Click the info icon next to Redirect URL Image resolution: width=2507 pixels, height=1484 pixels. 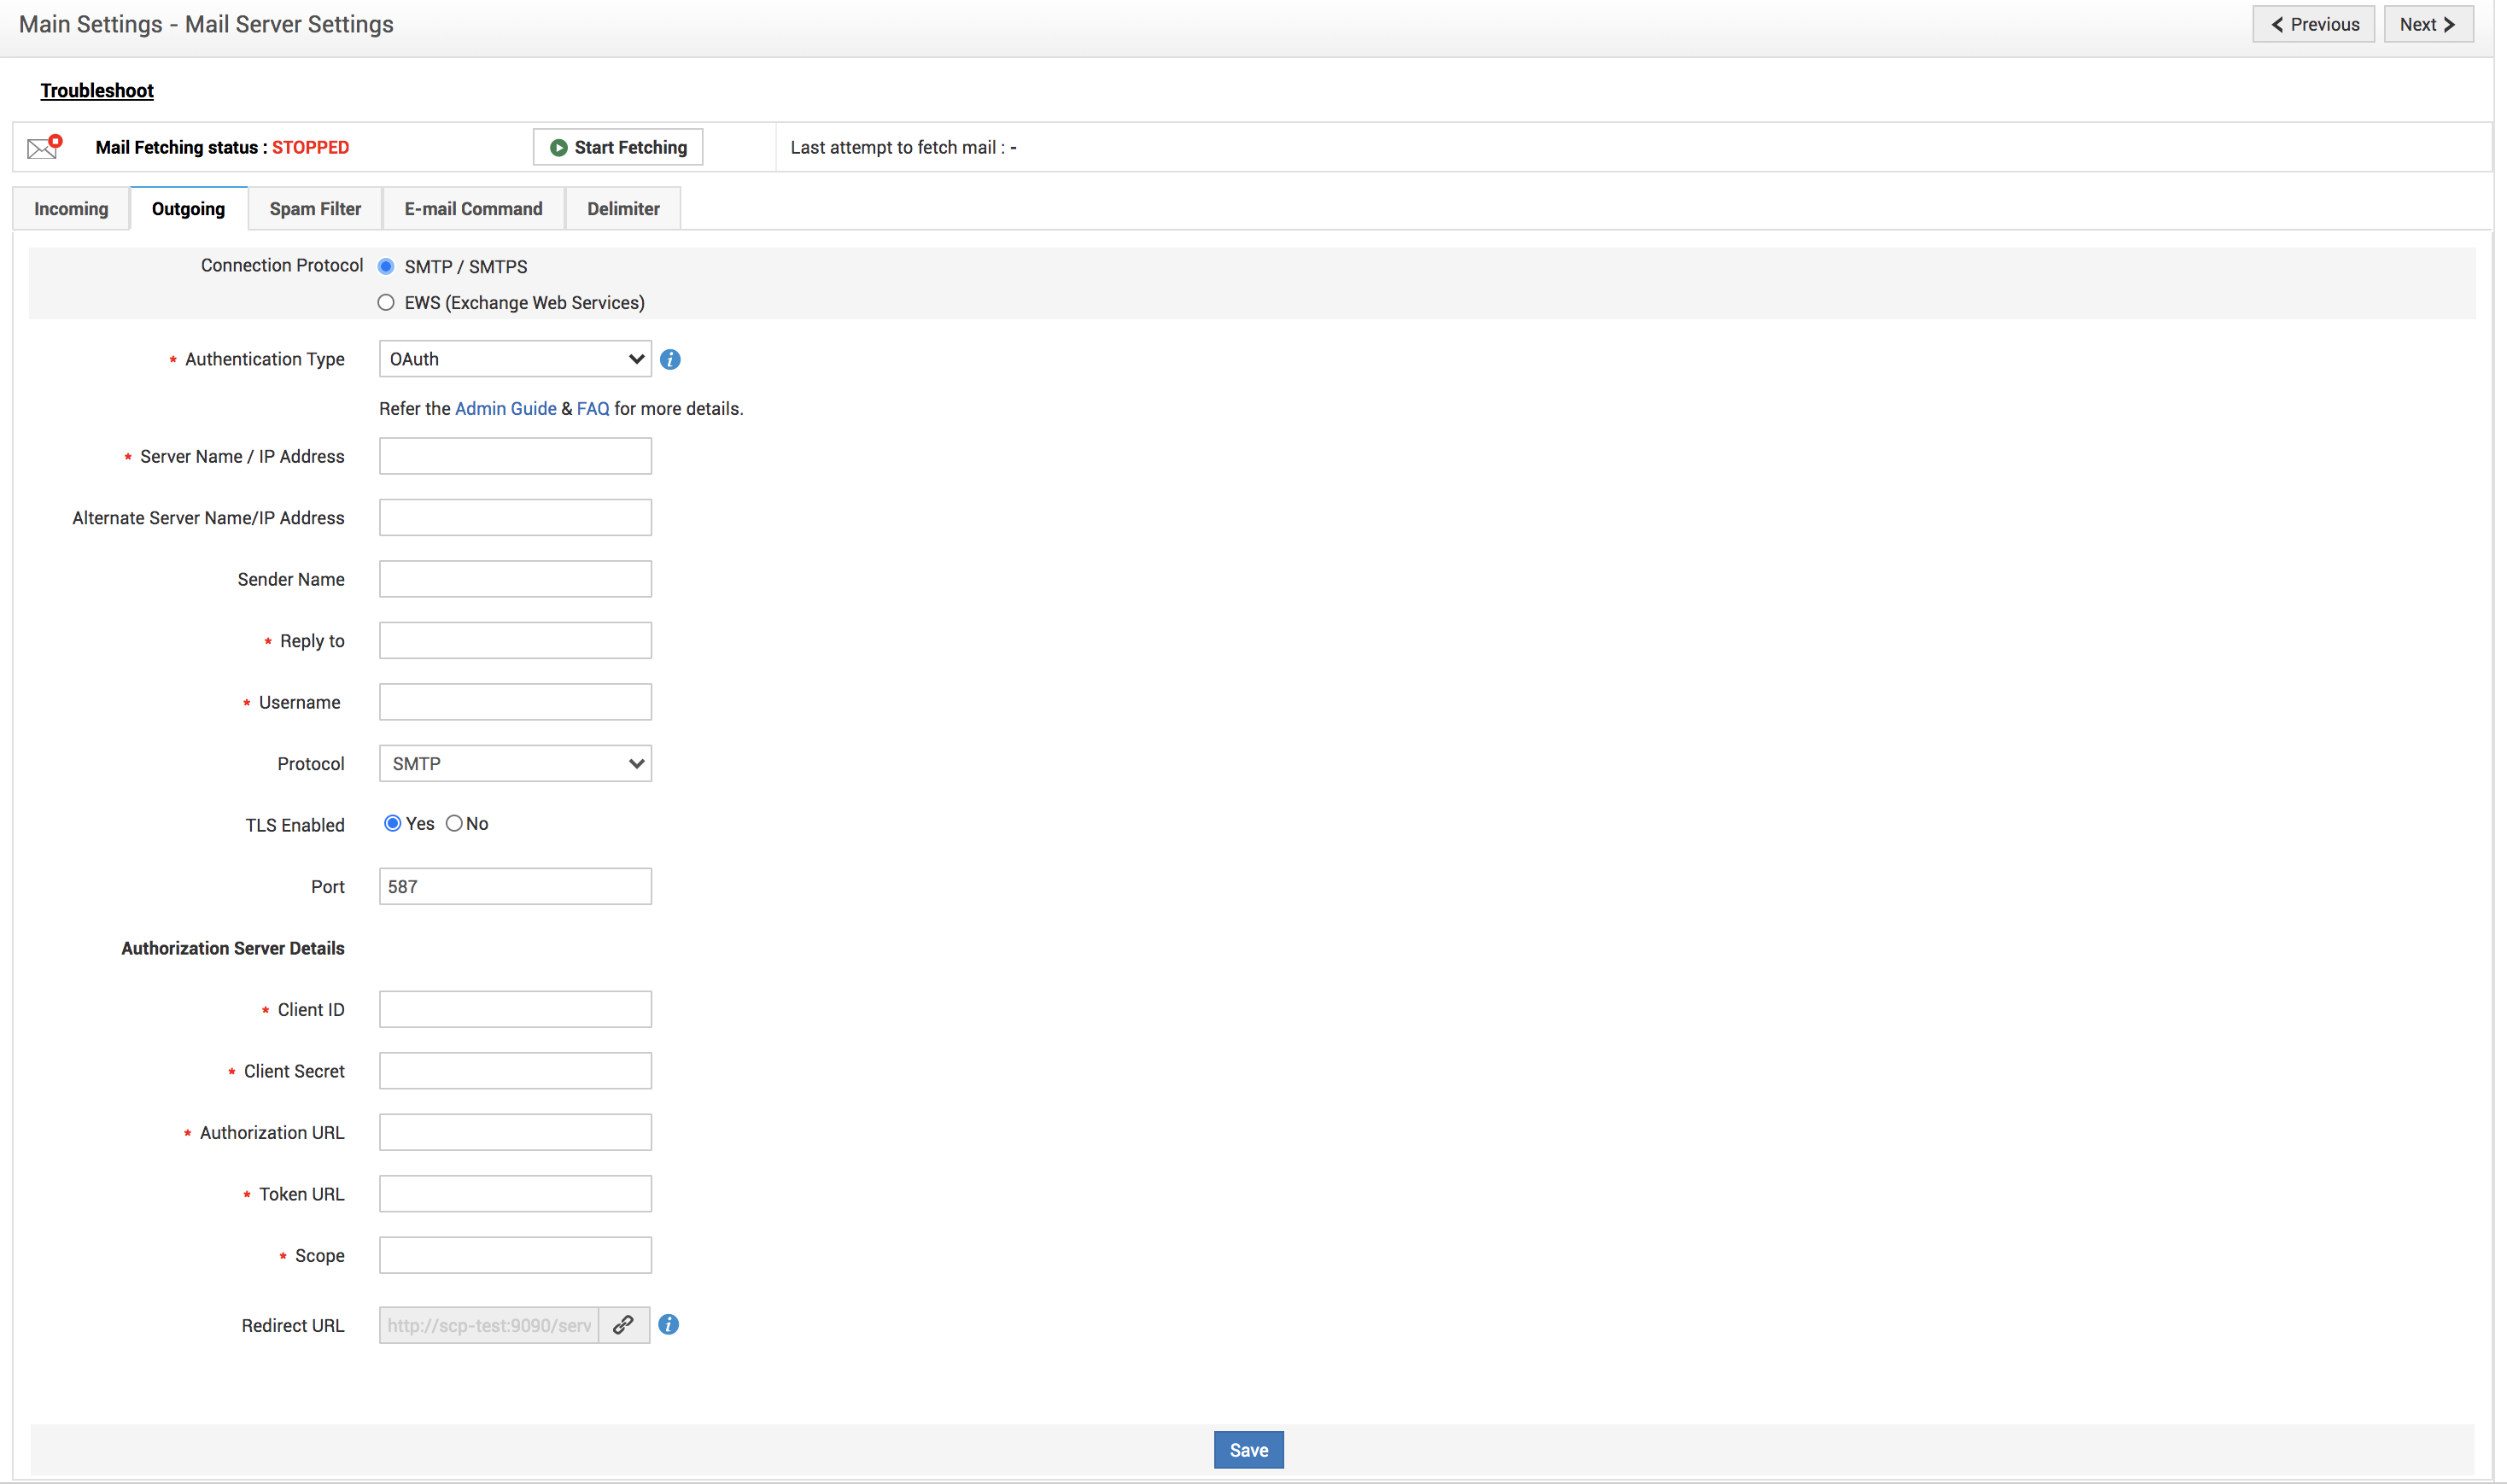pyautogui.click(x=669, y=1325)
